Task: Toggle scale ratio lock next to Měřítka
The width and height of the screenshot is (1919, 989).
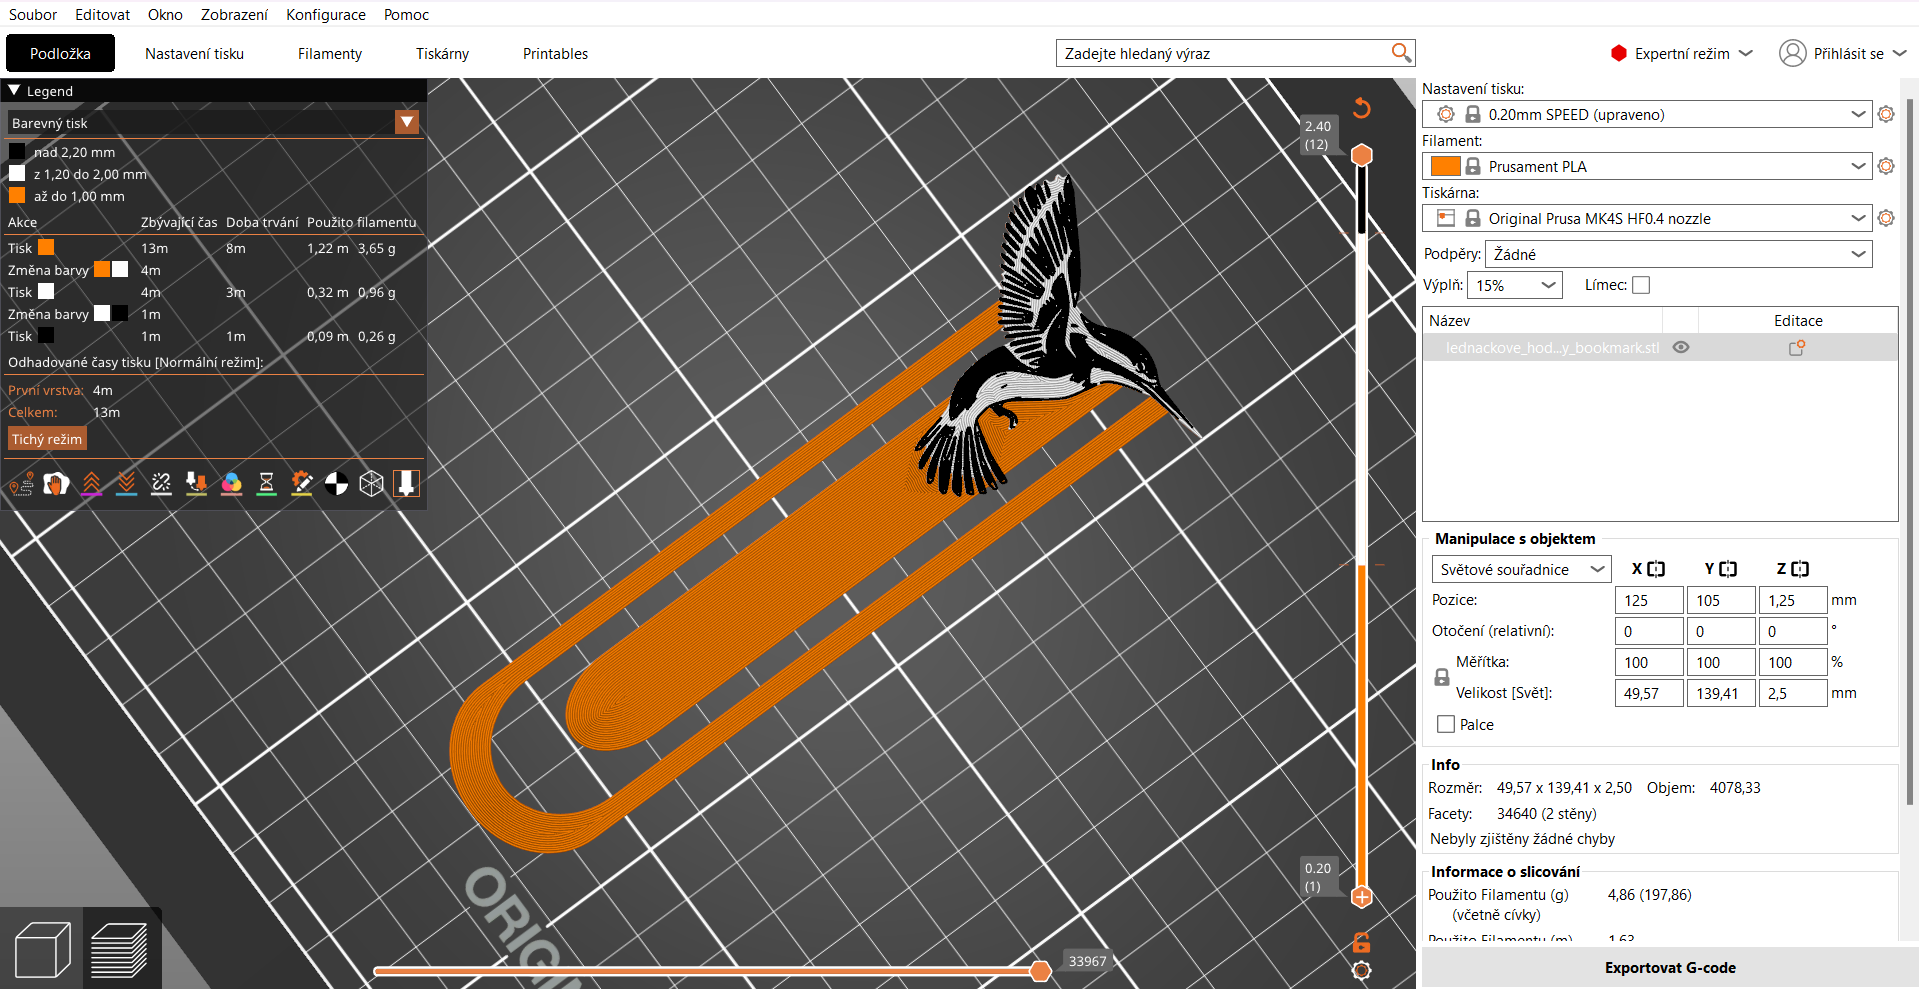Action: tap(1442, 677)
